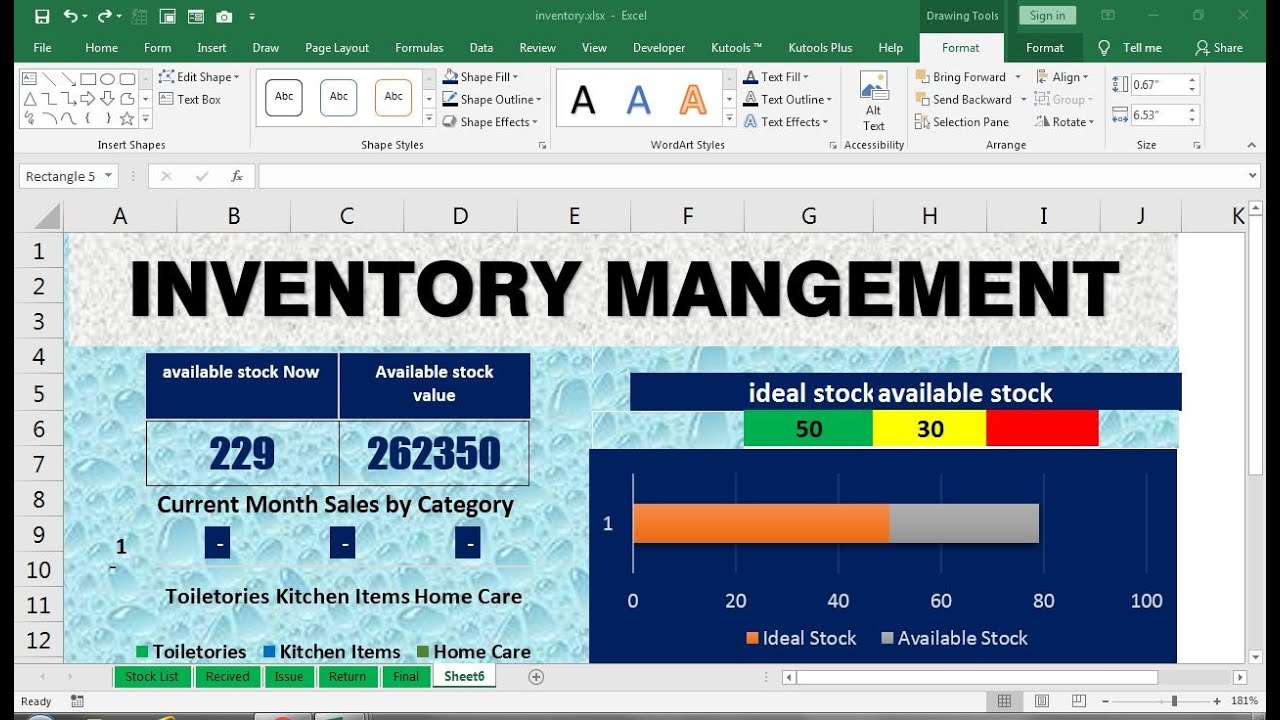1280x720 pixels.
Task: Switch to Page Break Preview in status bar
Action: point(1077,701)
